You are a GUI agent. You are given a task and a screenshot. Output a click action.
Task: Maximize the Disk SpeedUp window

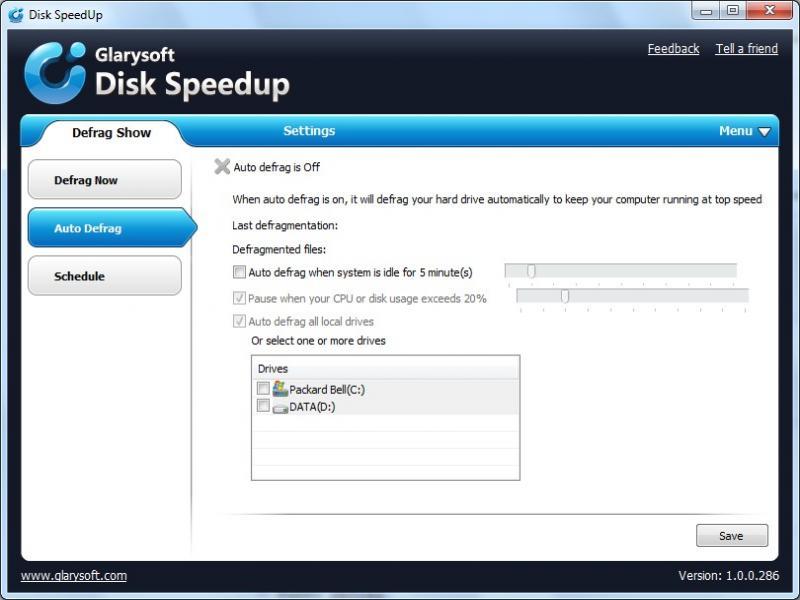(x=733, y=11)
